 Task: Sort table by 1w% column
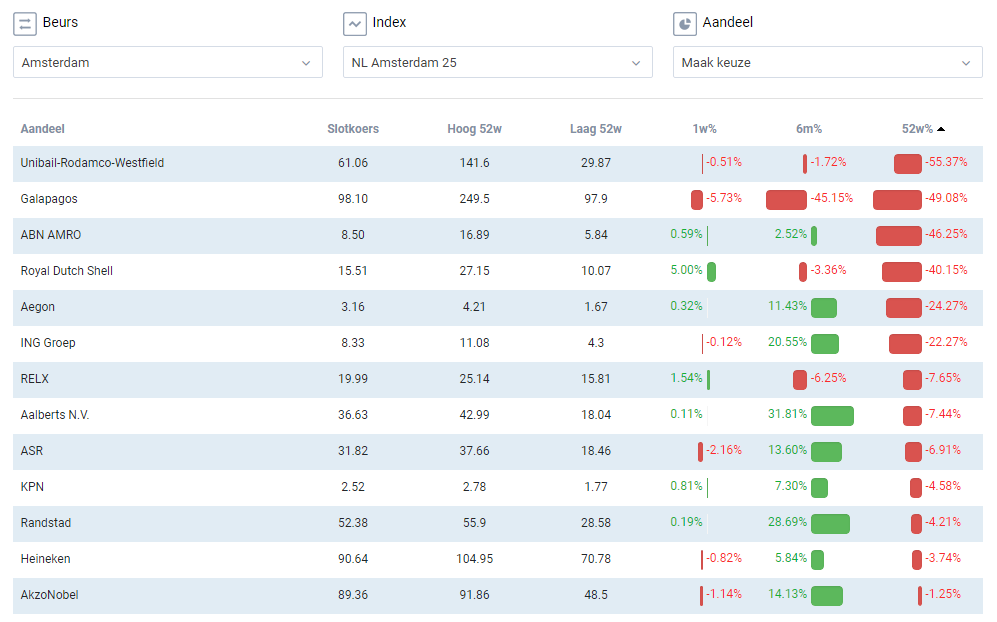705,129
